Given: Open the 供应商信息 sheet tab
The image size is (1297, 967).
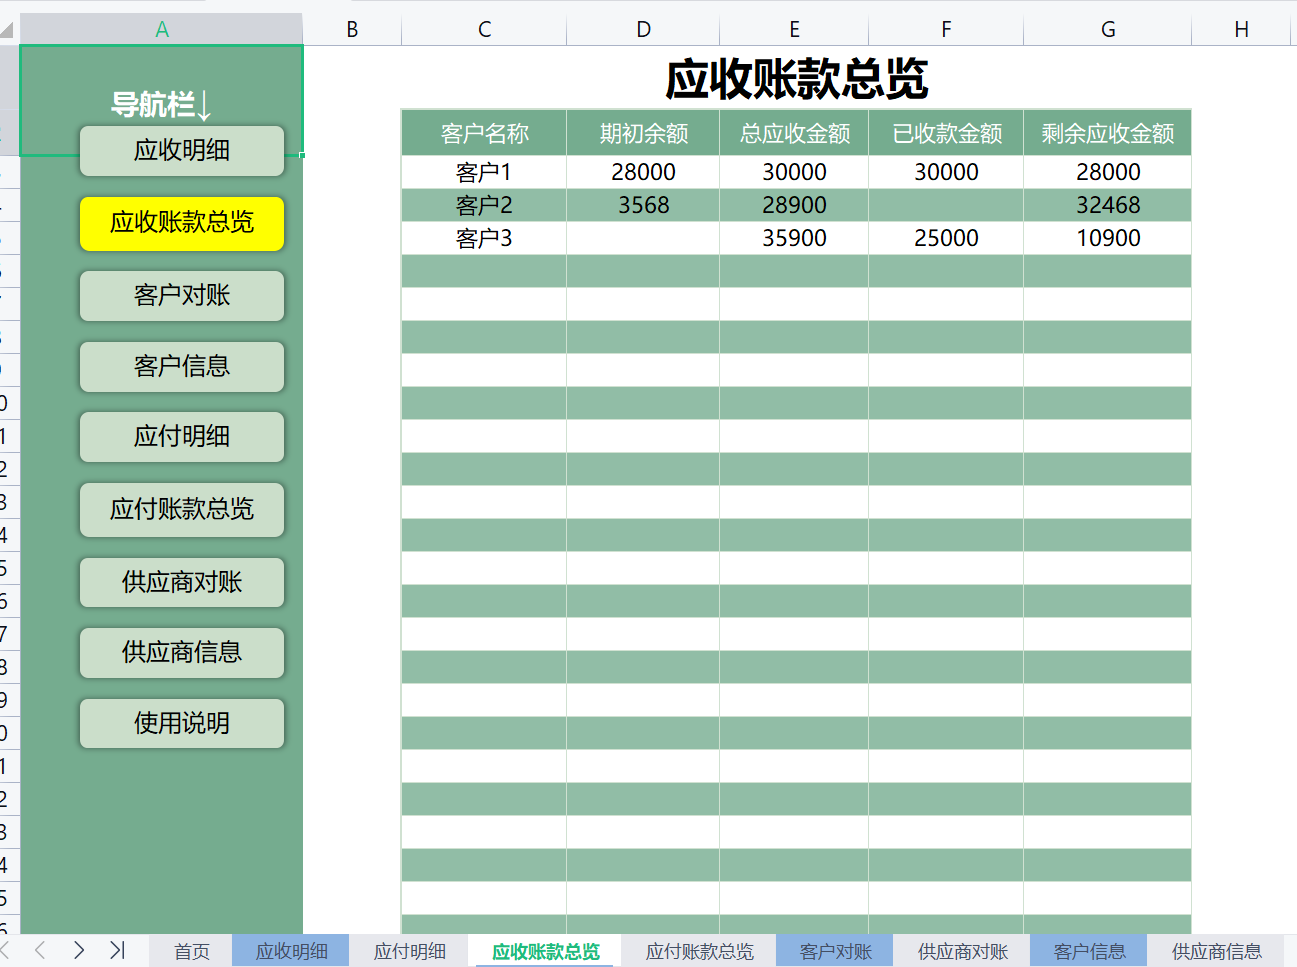Looking at the screenshot, I should click(1215, 951).
